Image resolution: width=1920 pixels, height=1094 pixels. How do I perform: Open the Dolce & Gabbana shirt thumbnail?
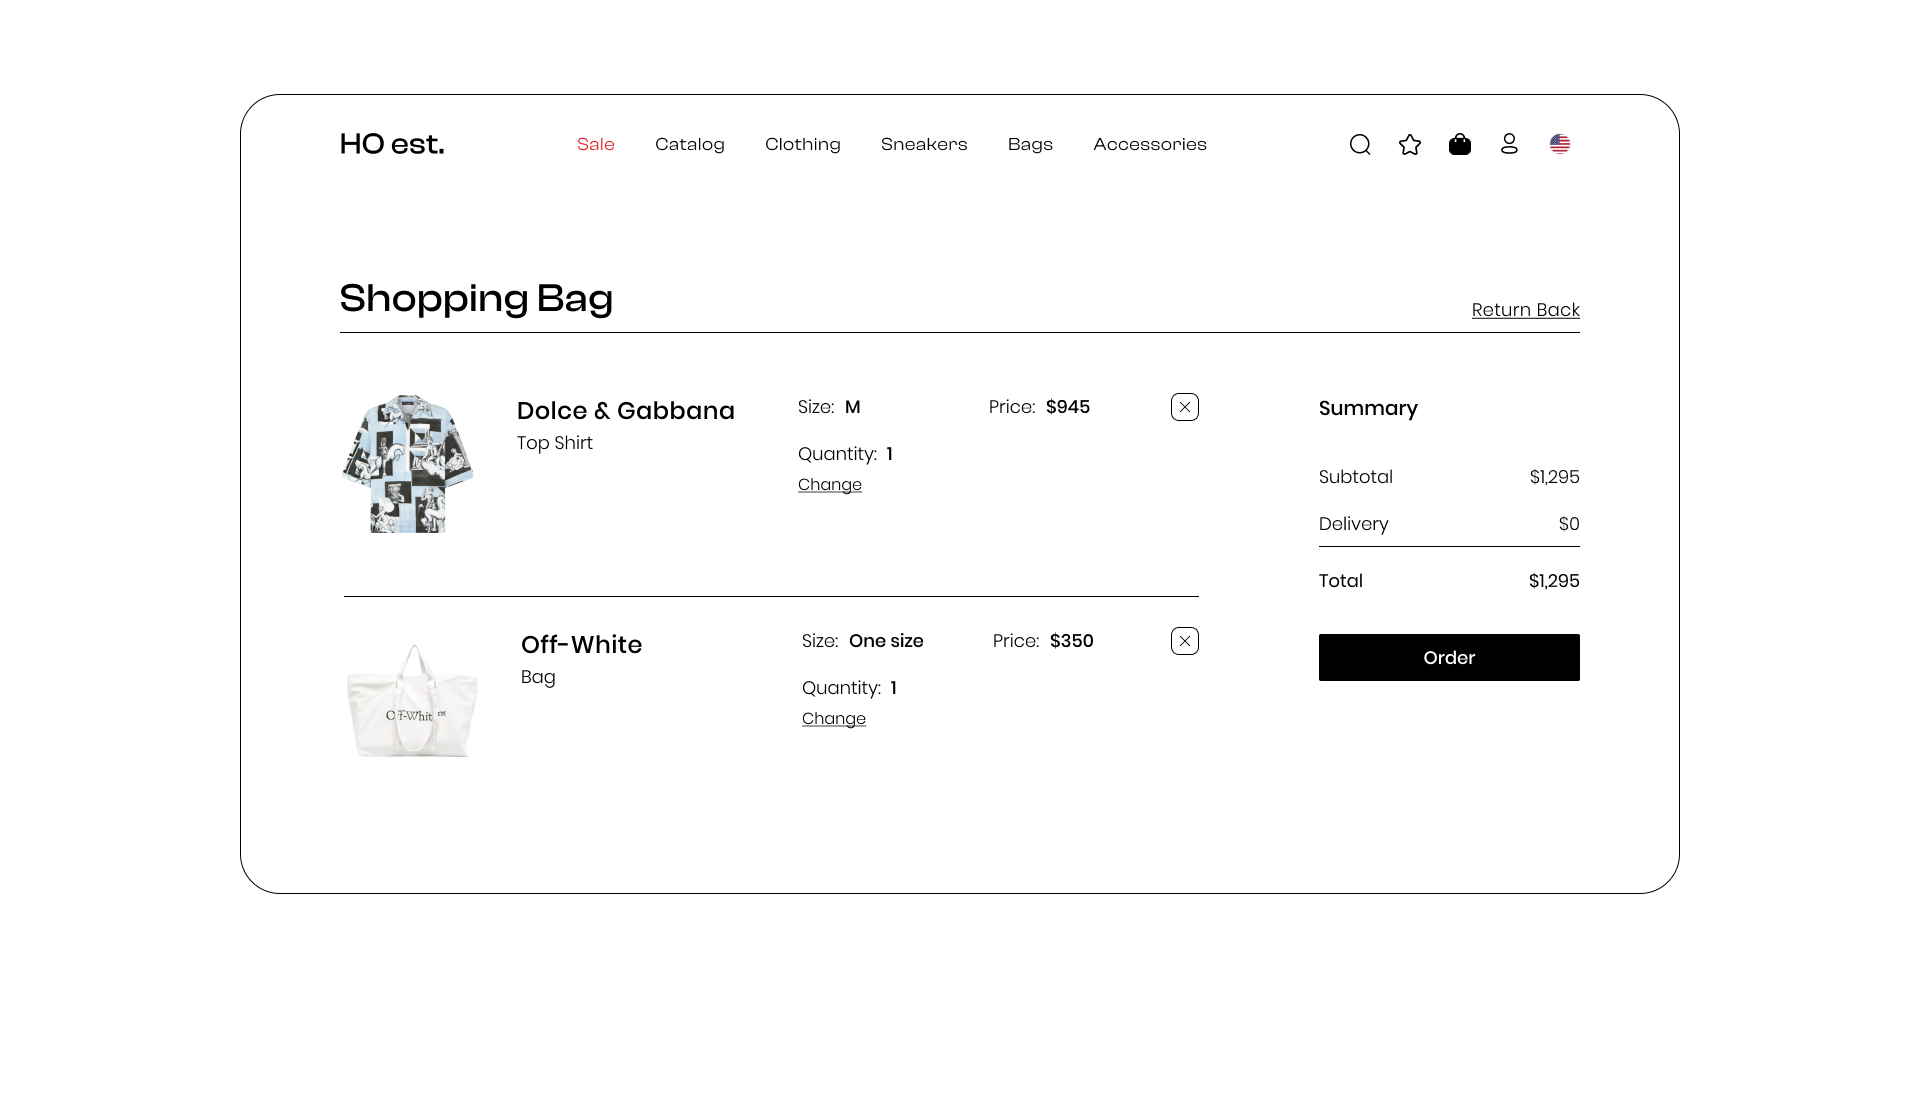point(408,463)
